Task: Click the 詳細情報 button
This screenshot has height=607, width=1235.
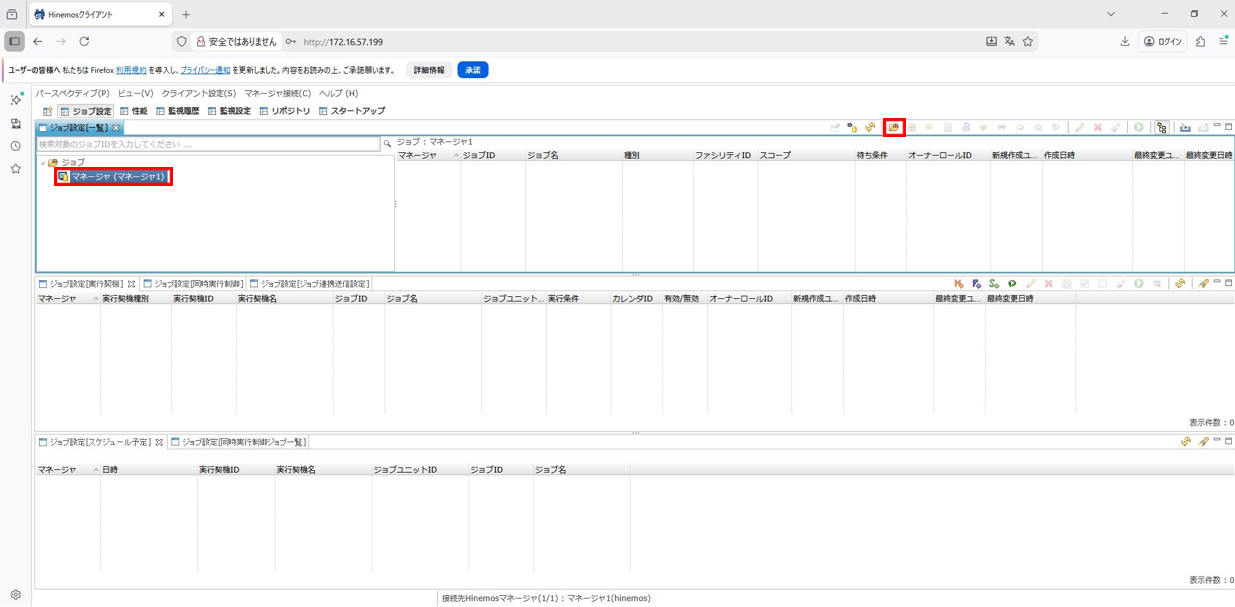Action: (429, 70)
